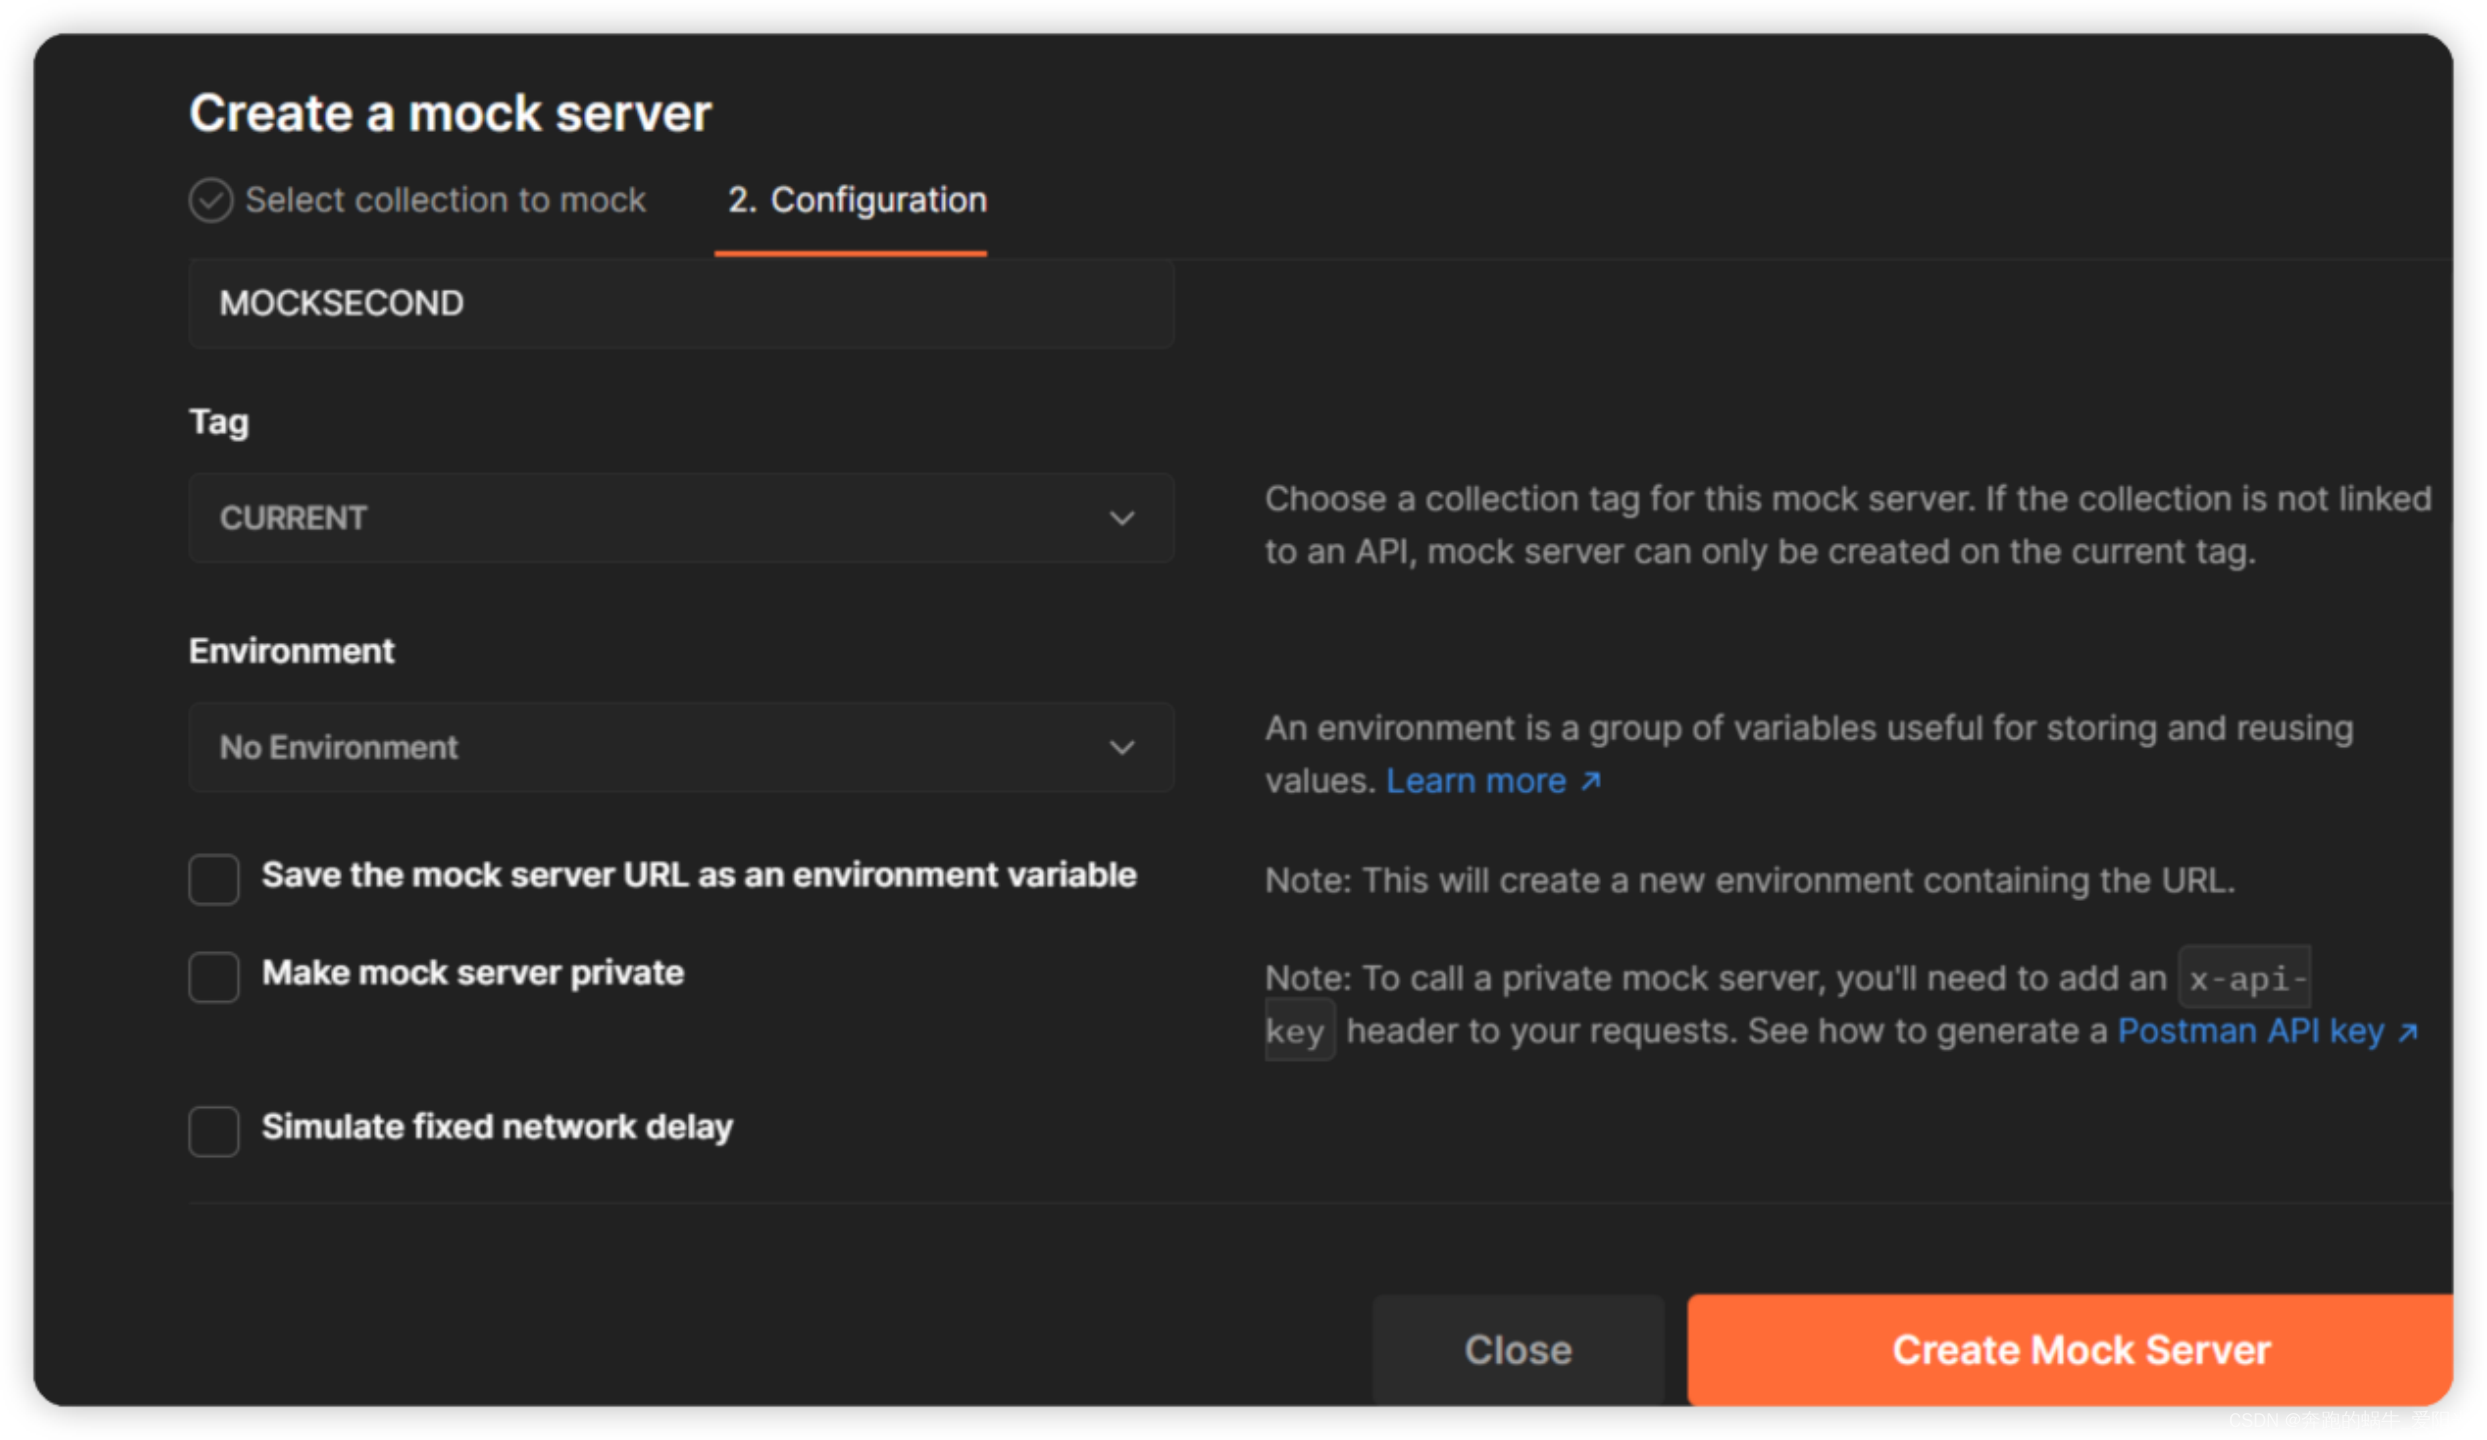Image resolution: width=2487 pixels, height=1440 pixels.
Task: Click the external link arrow after Learn more
Action: tap(1590, 781)
